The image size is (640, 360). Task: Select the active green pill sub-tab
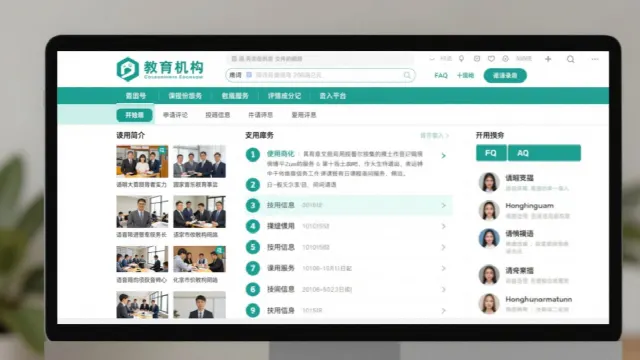pos(134,115)
